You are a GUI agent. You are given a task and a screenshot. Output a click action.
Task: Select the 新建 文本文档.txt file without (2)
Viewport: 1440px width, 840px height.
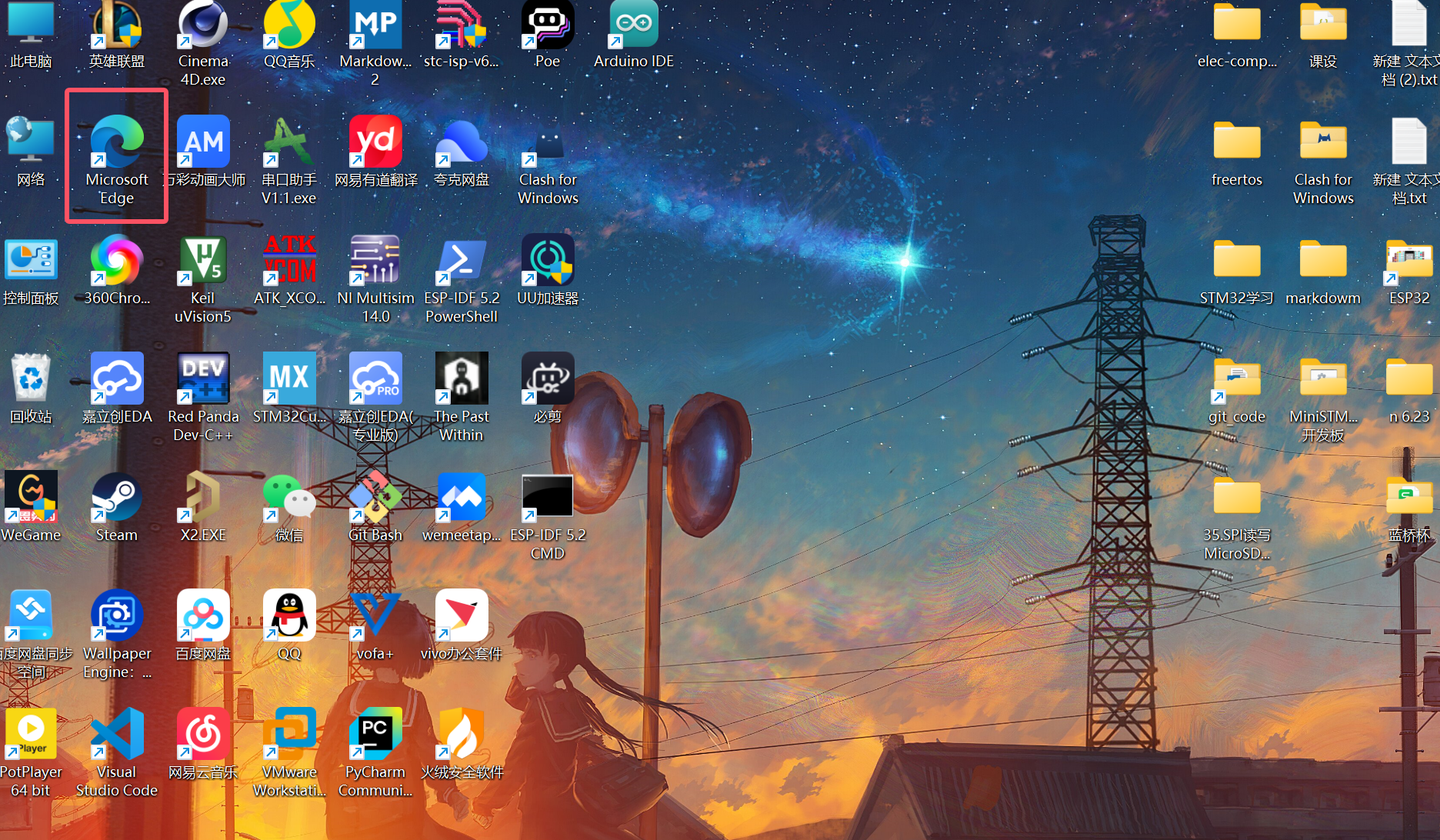click(1410, 141)
